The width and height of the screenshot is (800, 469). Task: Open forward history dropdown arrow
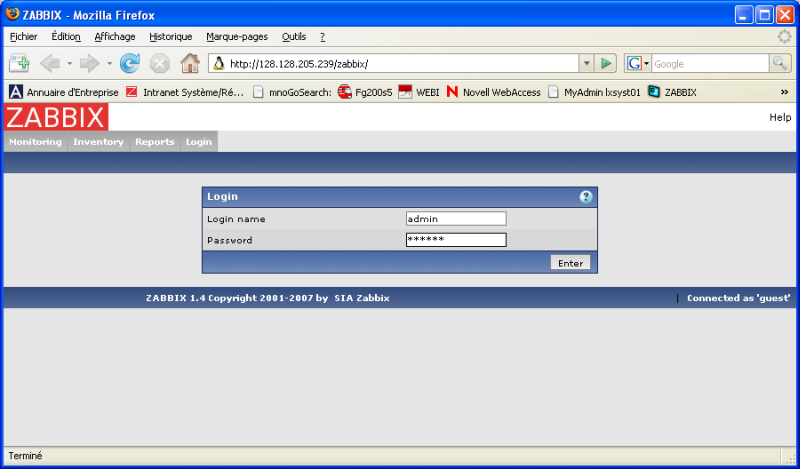tap(109, 64)
